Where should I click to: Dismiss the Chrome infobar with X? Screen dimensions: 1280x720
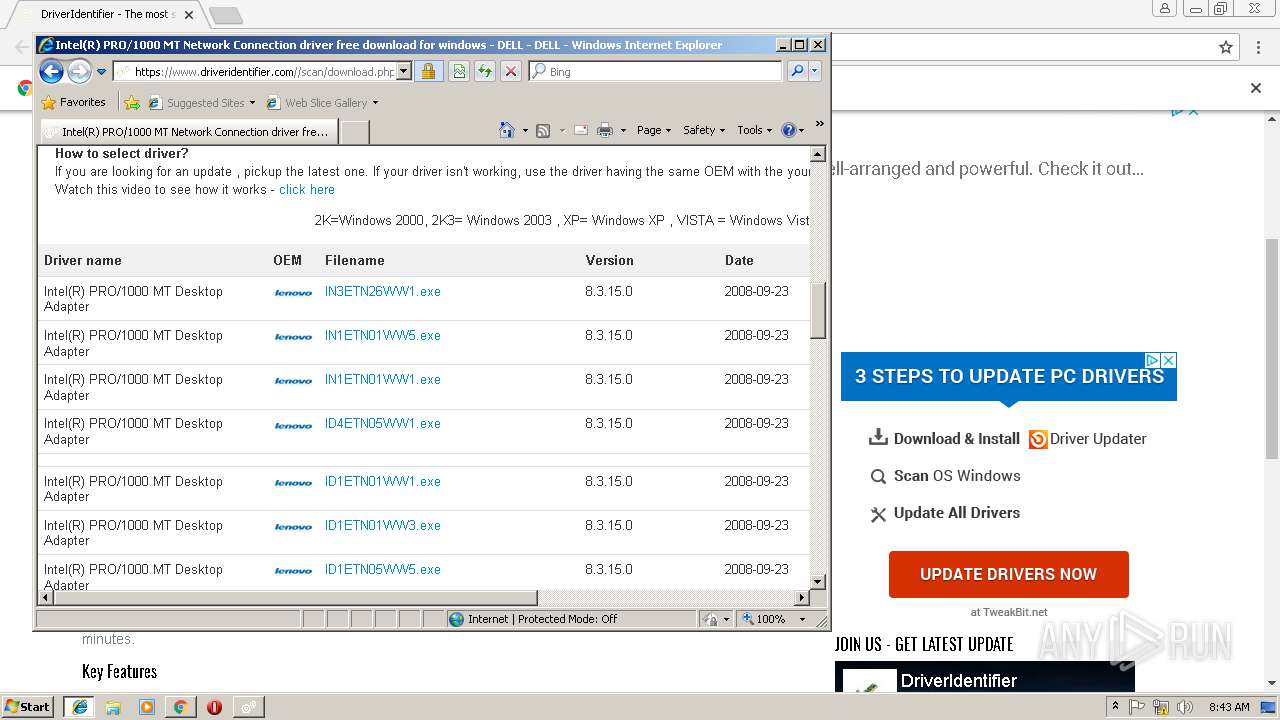1256,88
